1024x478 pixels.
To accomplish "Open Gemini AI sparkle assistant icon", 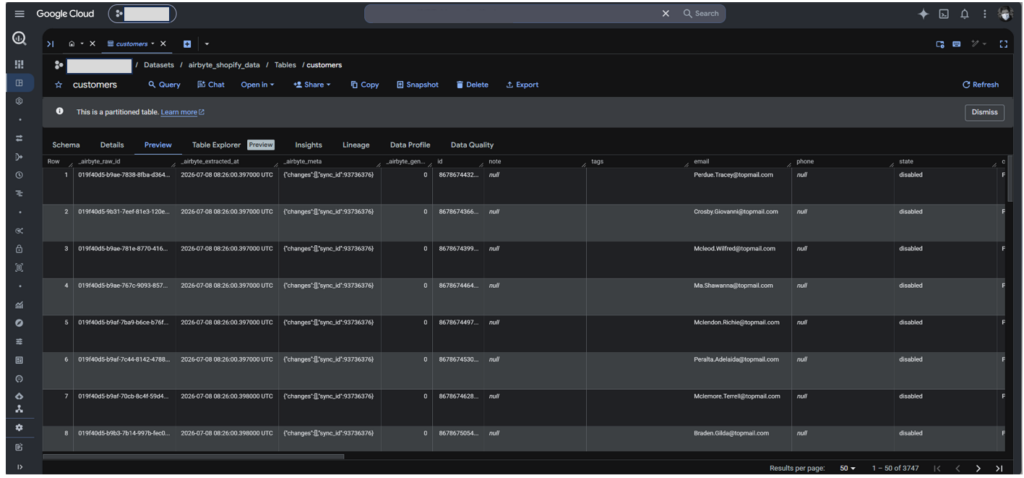I will [923, 14].
